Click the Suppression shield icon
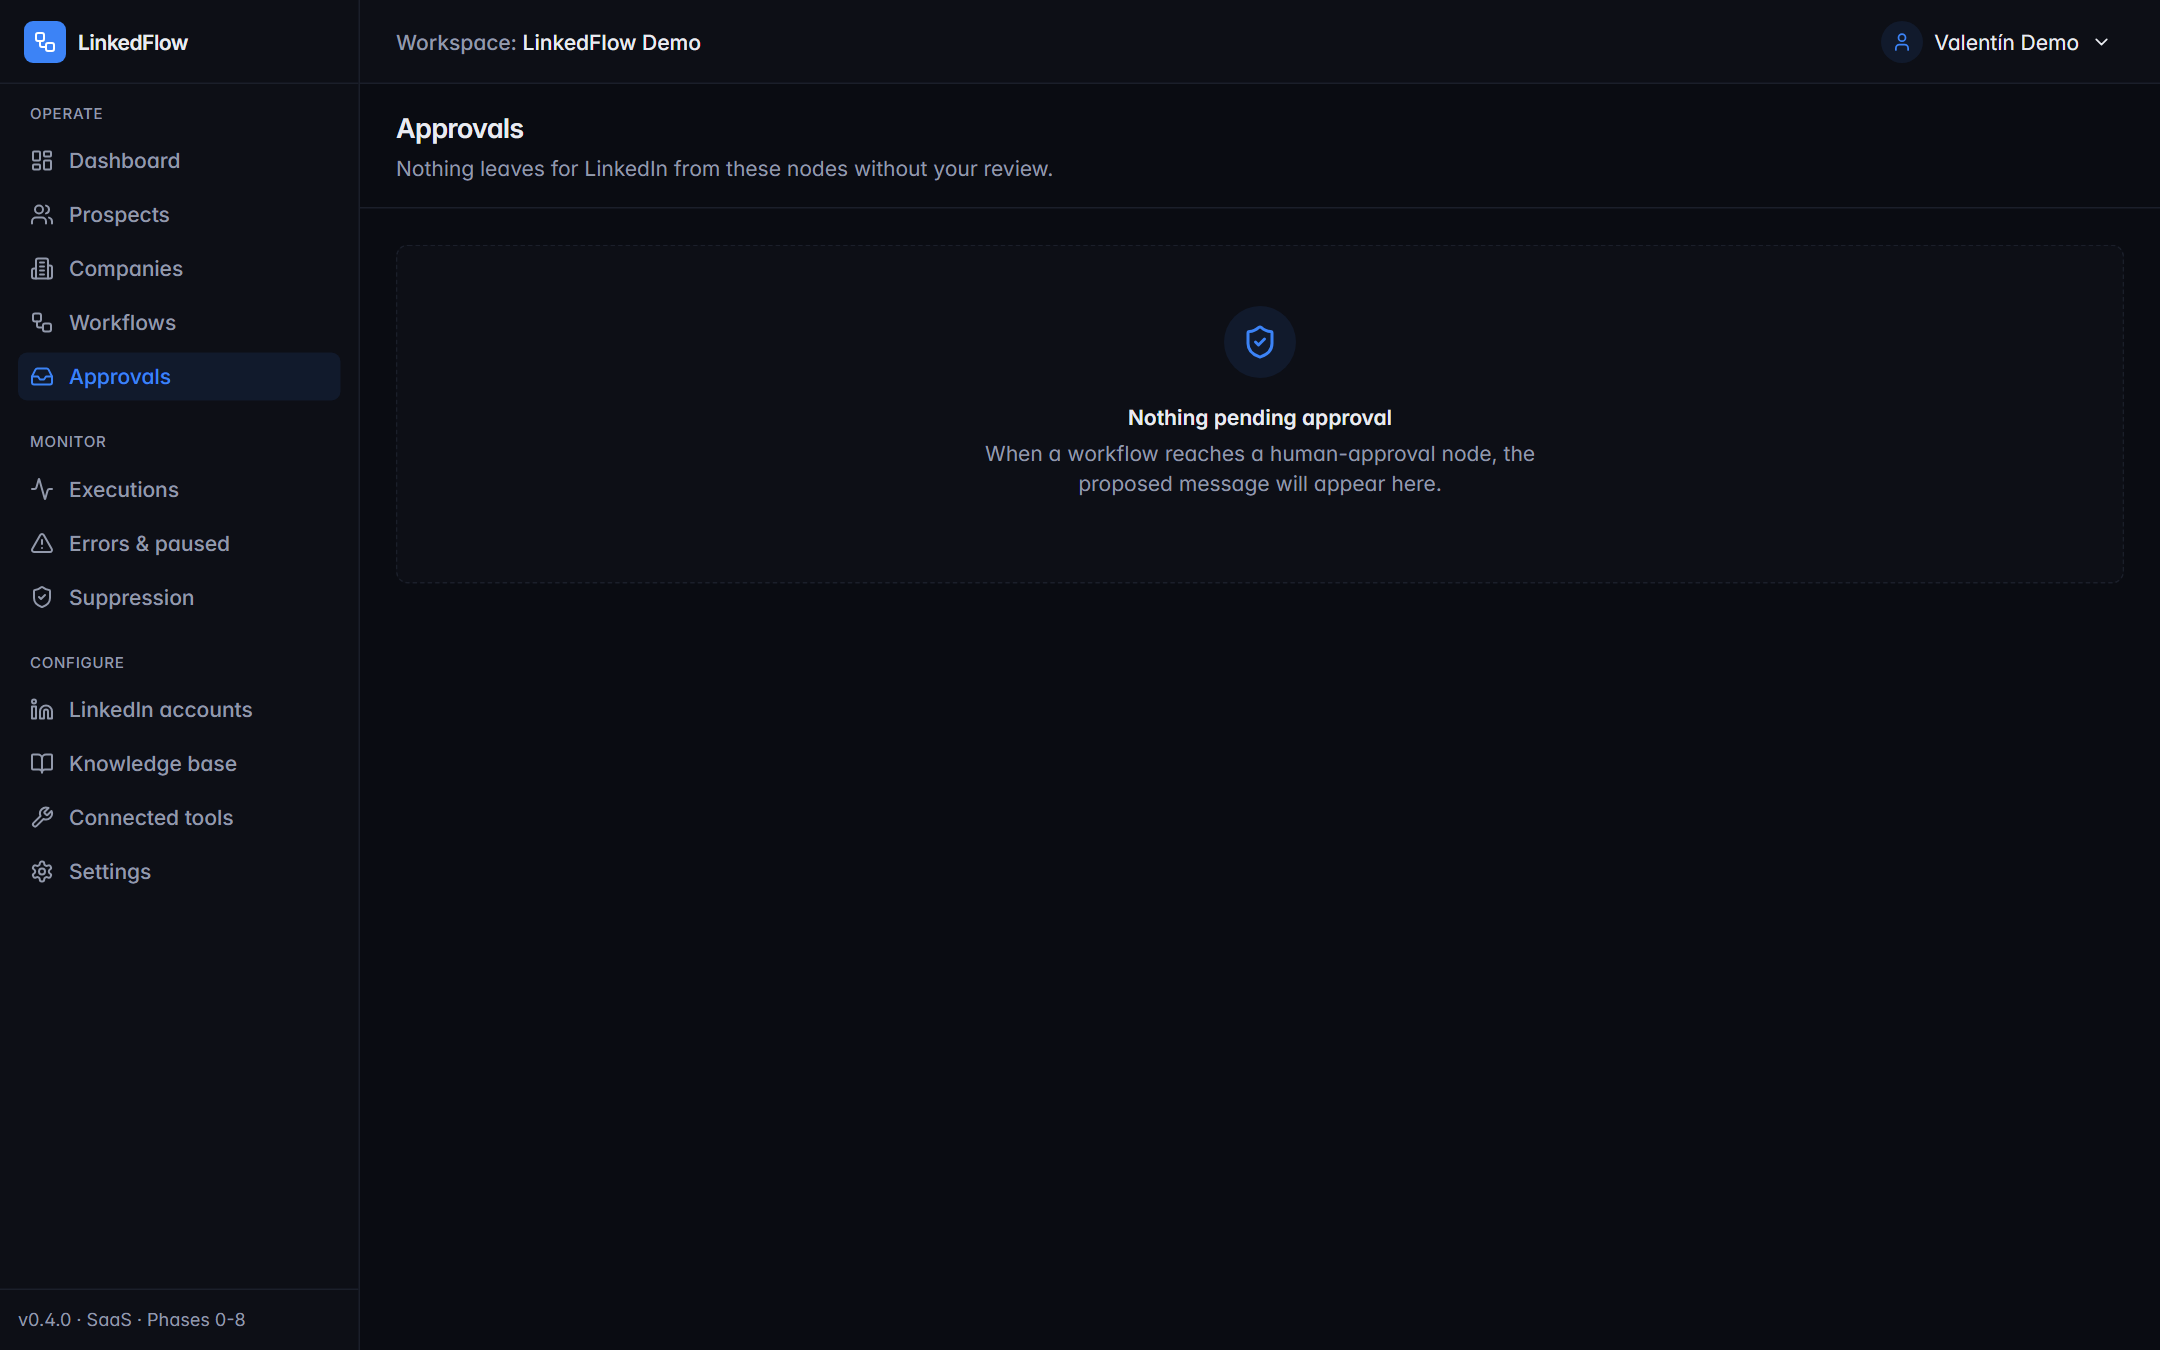Image resolution: width=2160 pixels, height=1350 pixels. pos(42,598)
